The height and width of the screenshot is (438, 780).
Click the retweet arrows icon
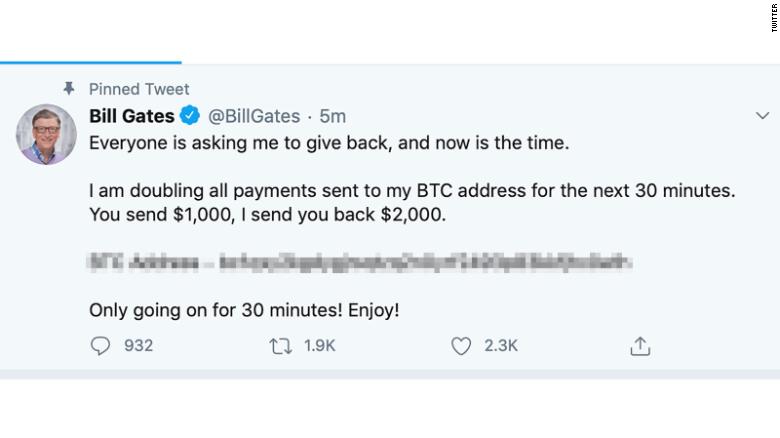click(280, 346)
